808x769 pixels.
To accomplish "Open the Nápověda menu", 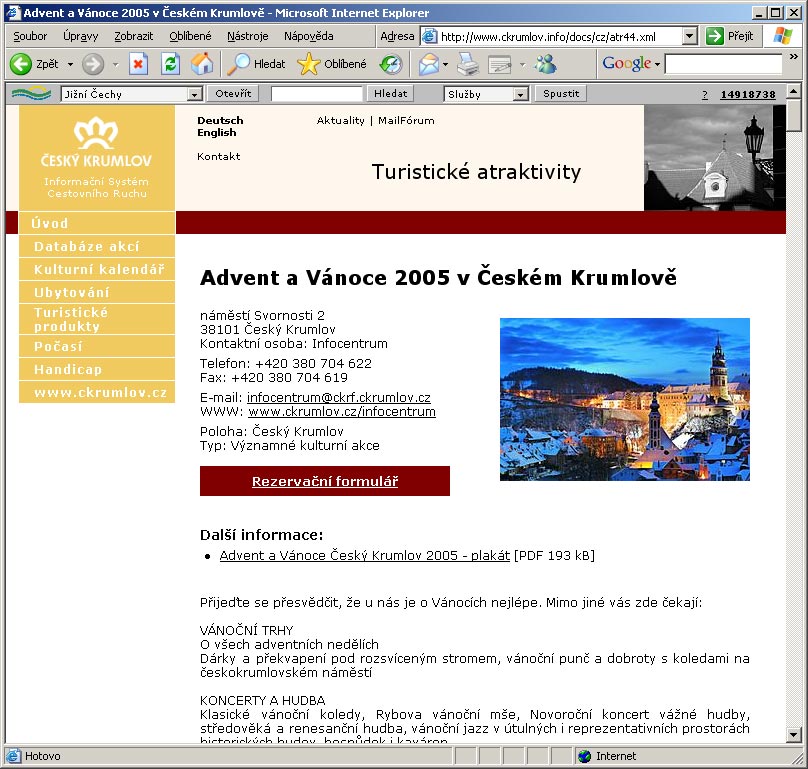I will pos(309,36).
